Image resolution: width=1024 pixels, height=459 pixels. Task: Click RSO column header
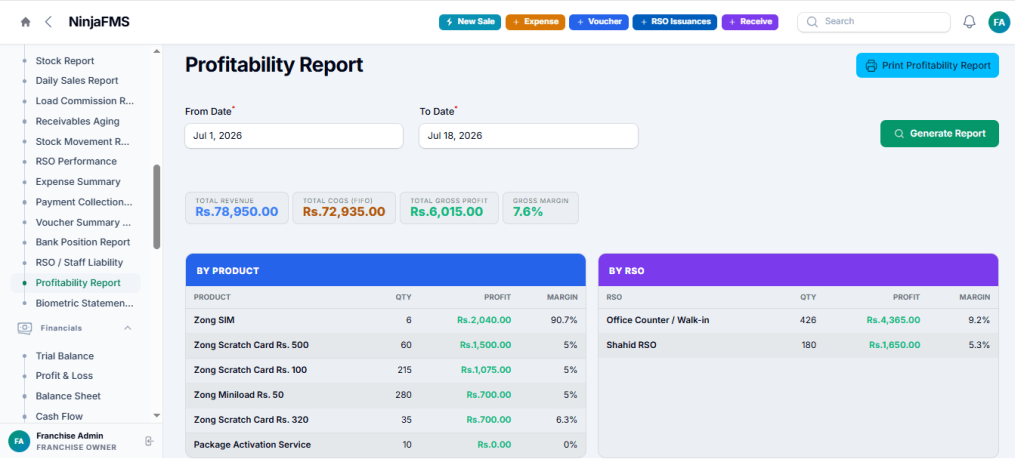[614, 297]
